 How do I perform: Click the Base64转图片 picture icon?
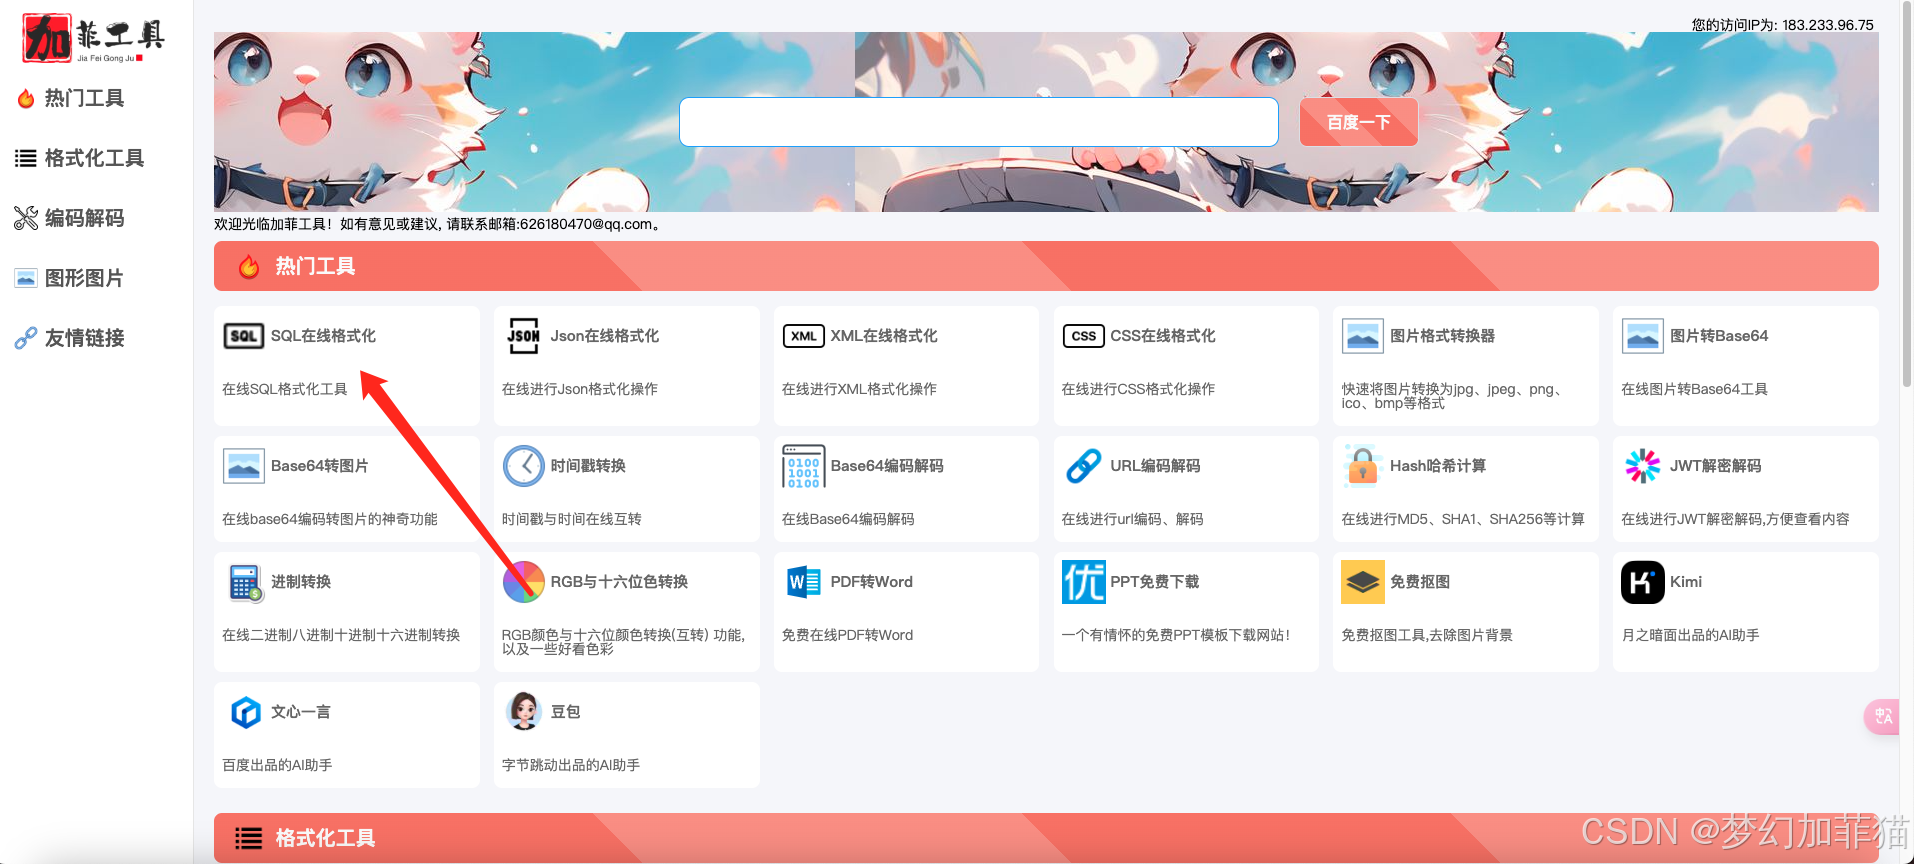point(244,466)
